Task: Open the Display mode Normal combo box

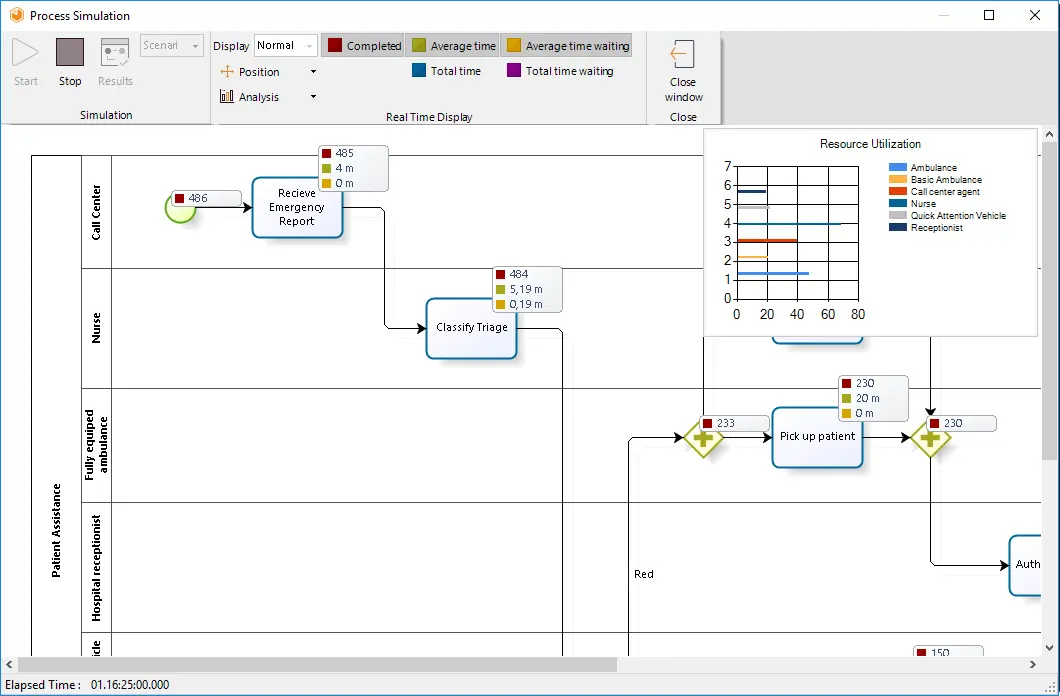Action: (x=285, y=45)
